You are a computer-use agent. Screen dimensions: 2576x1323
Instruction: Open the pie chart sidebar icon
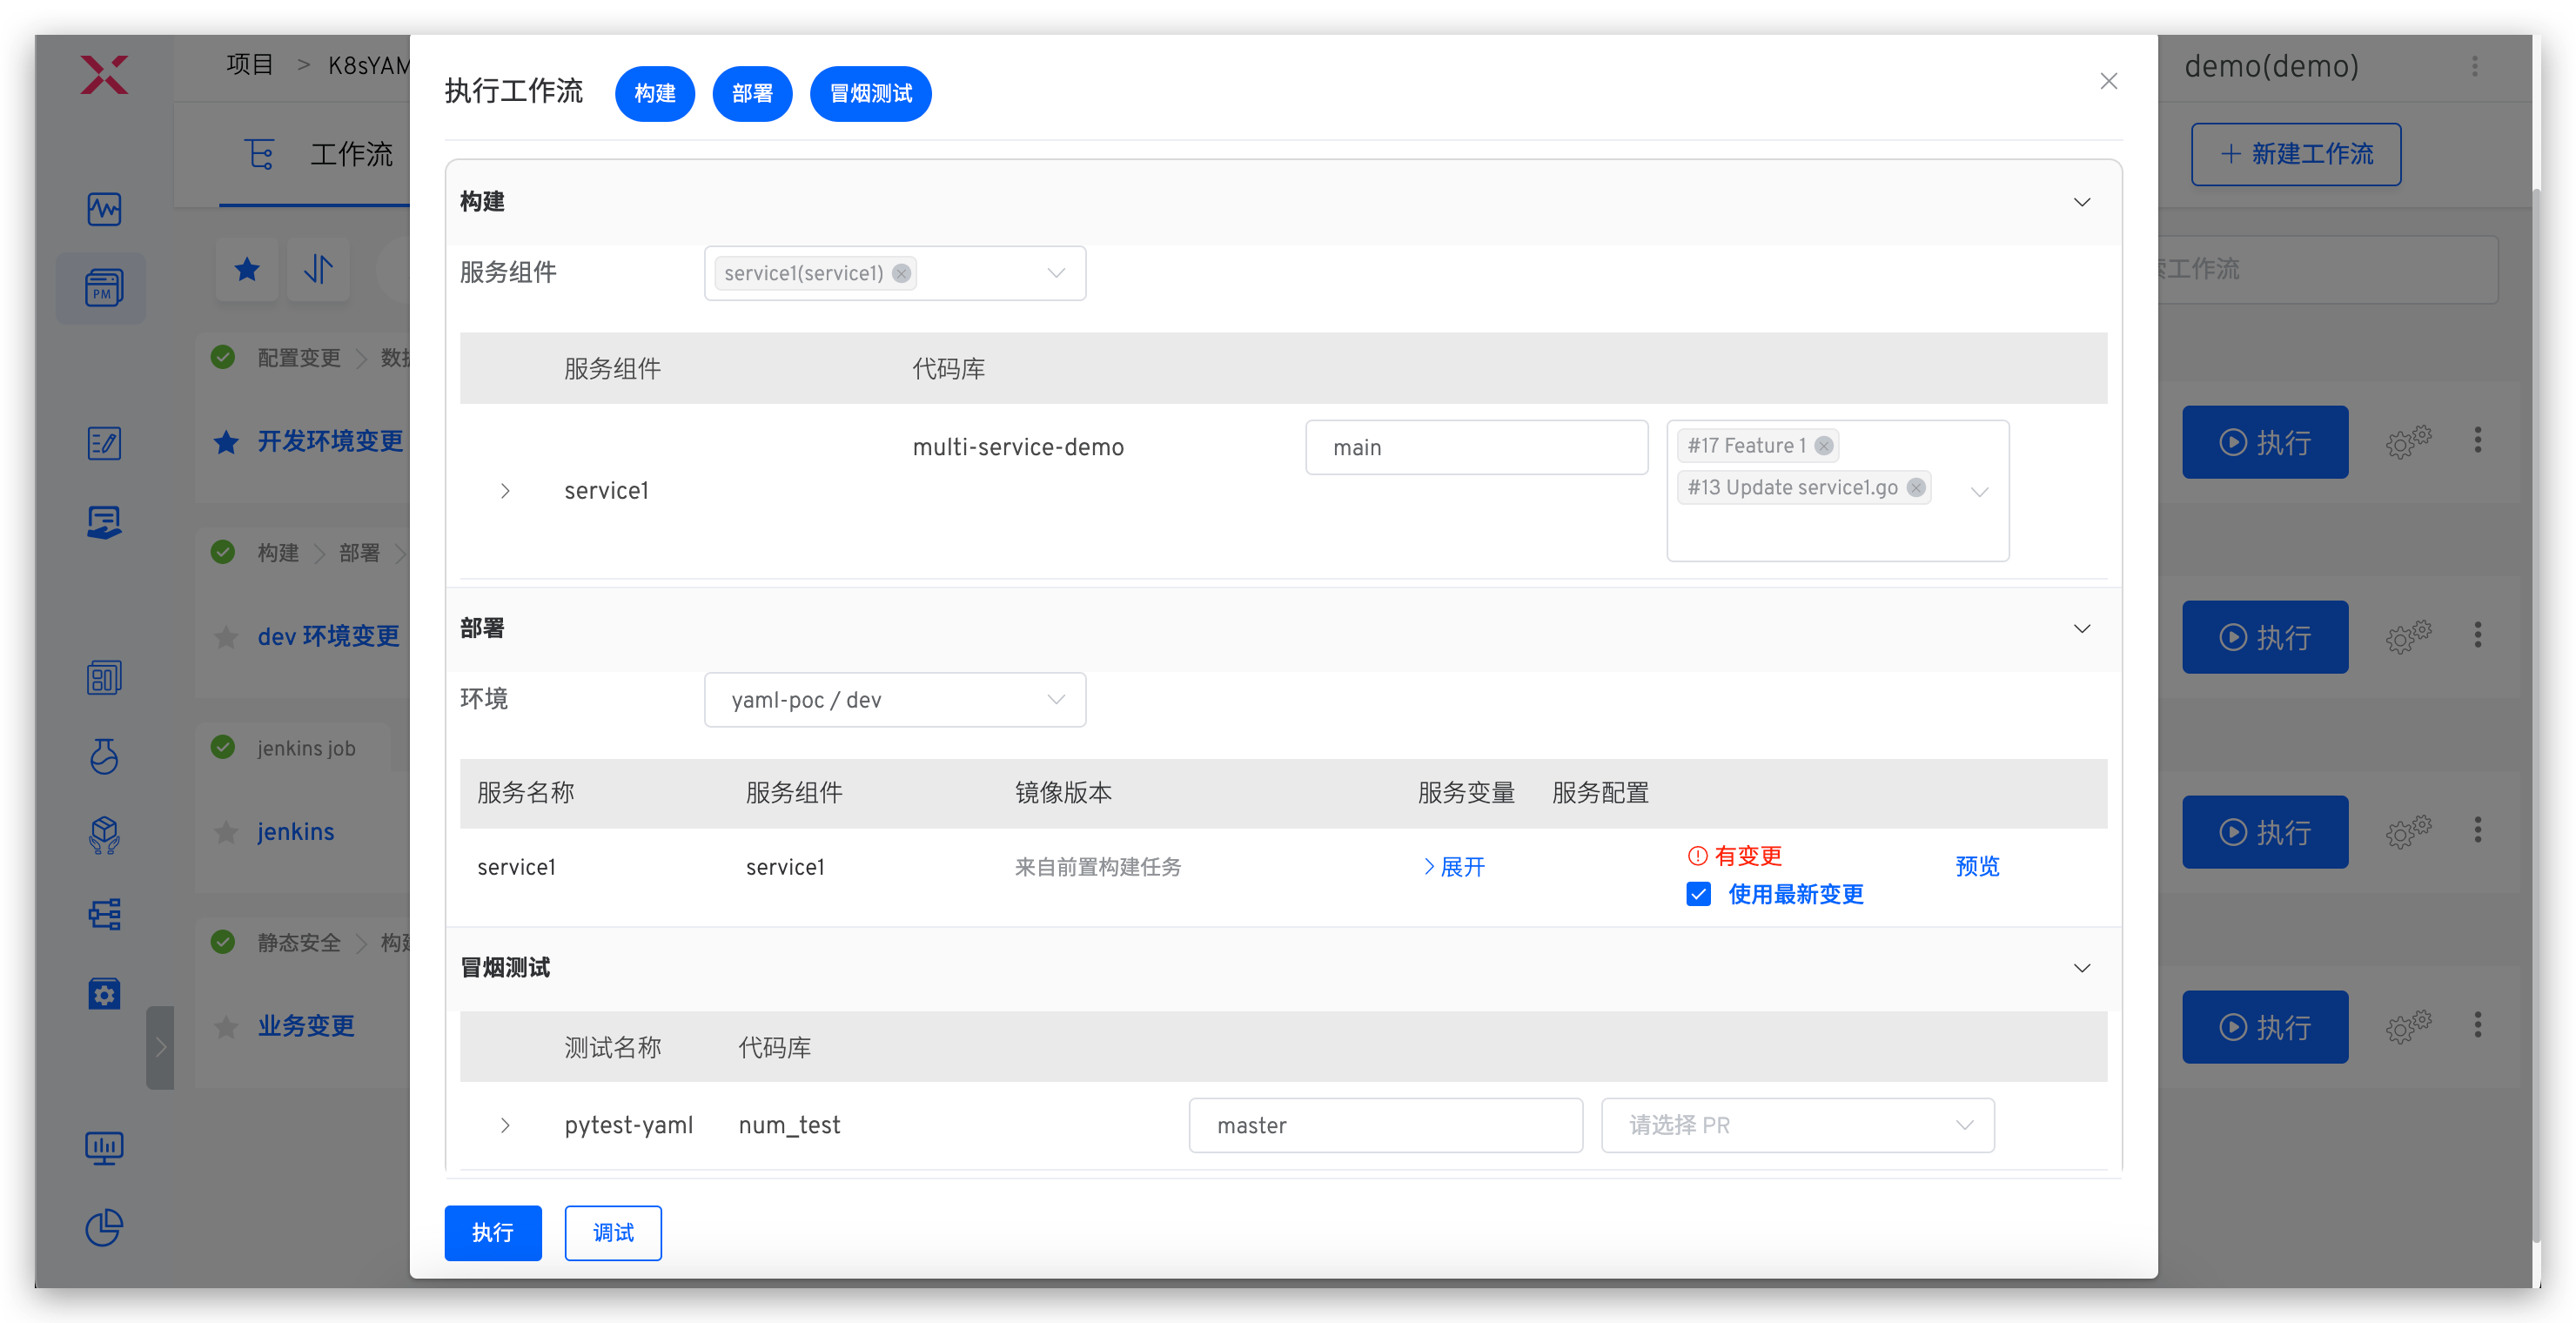104,1227
